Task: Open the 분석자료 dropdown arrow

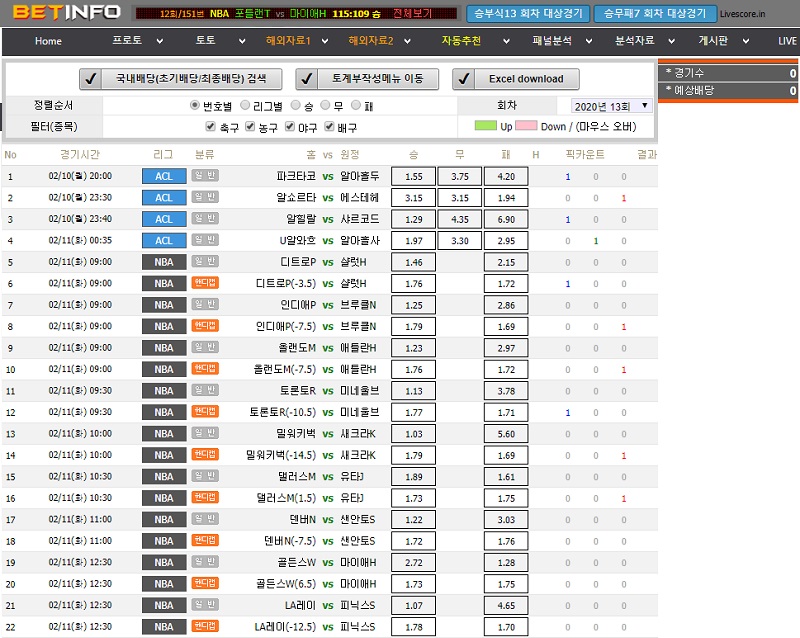Action: tap(672, 42)
